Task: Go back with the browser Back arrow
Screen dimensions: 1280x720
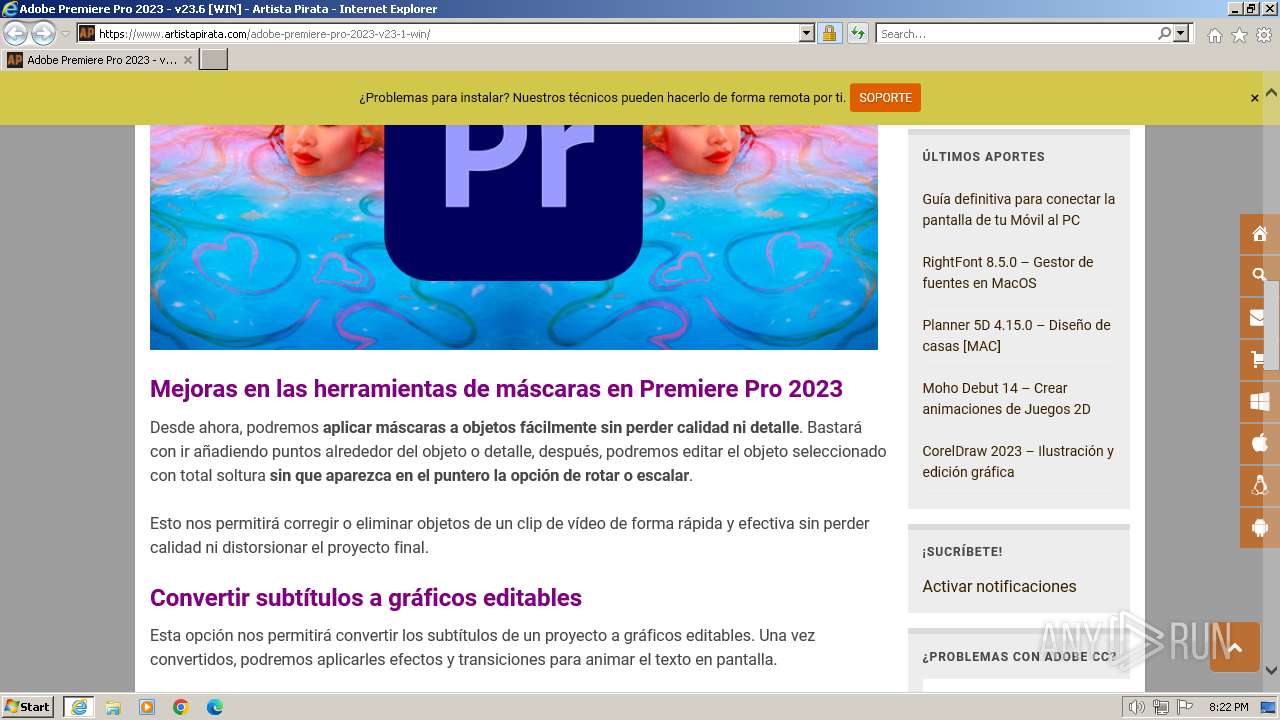Action: point(15,34)
